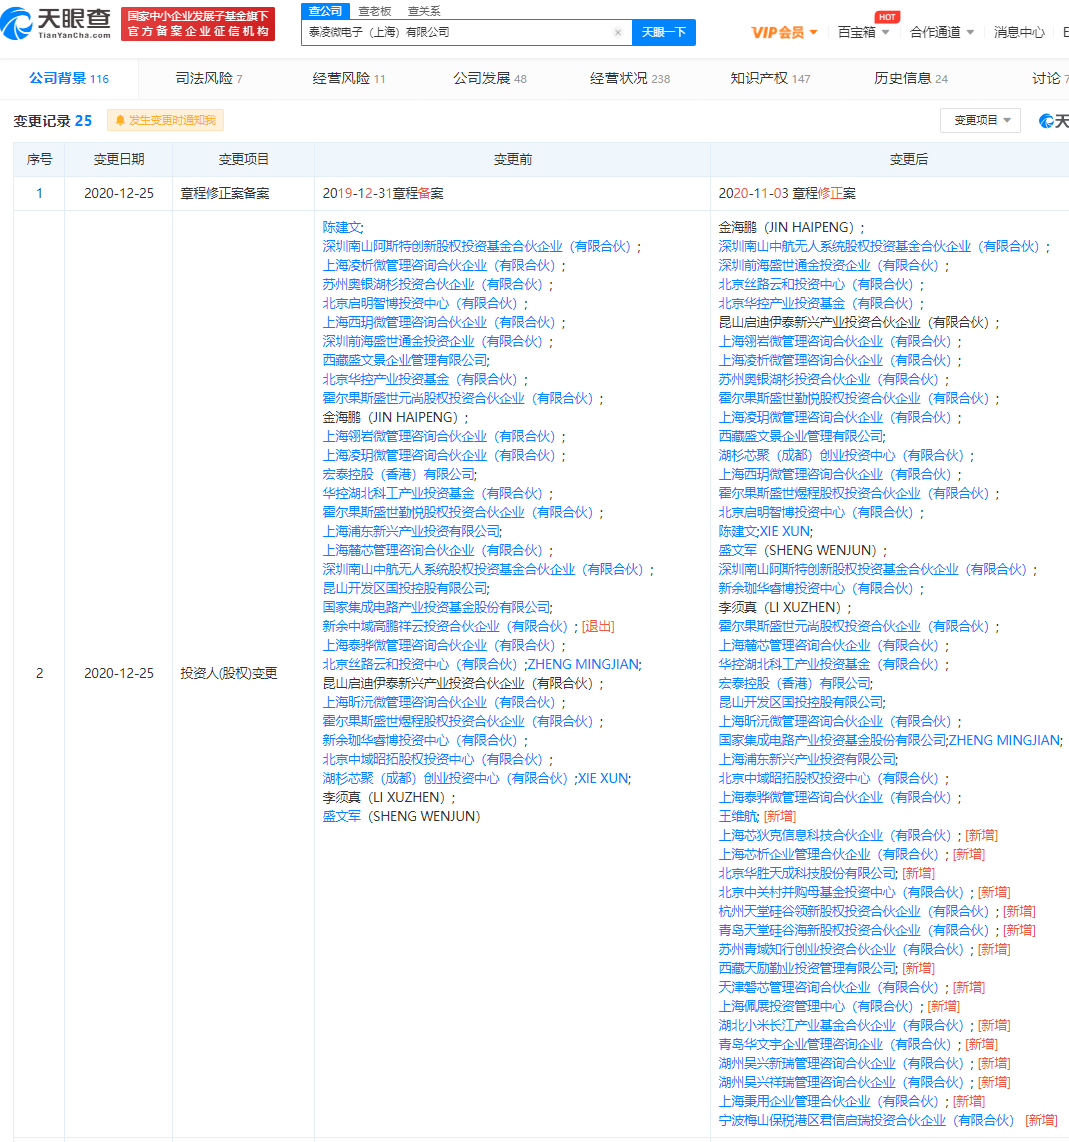The image size is (1069, 1142).
Task: Open the ZHENG MINGJIAN link in 变更前 column
Action: coord(583,664)
